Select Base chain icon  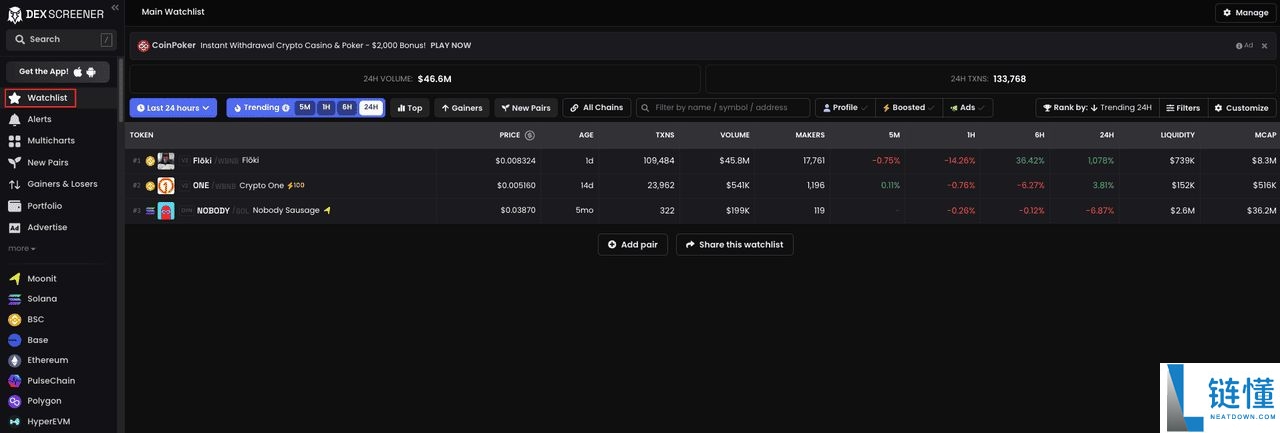tap(15, 340)
